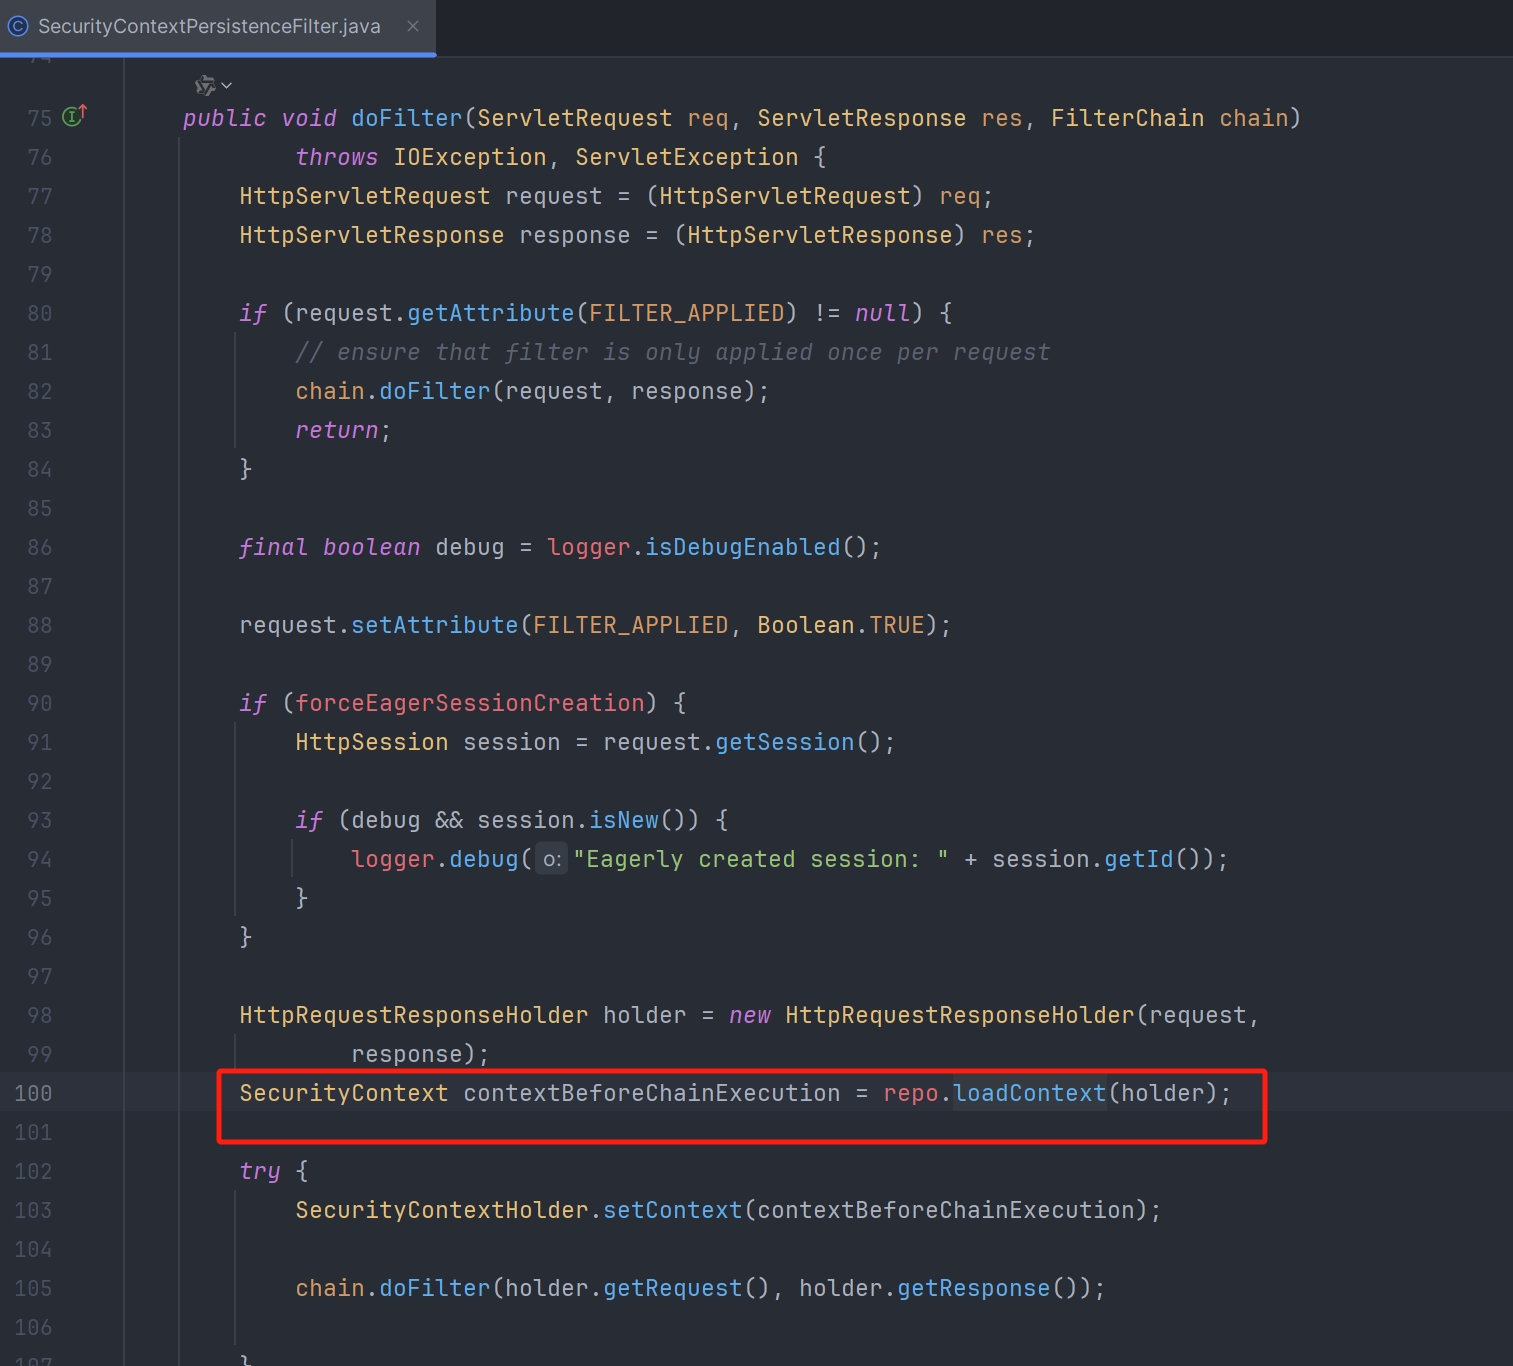
Task: Click the implements-method gutter icon on line 75
Action: point(74,116)
